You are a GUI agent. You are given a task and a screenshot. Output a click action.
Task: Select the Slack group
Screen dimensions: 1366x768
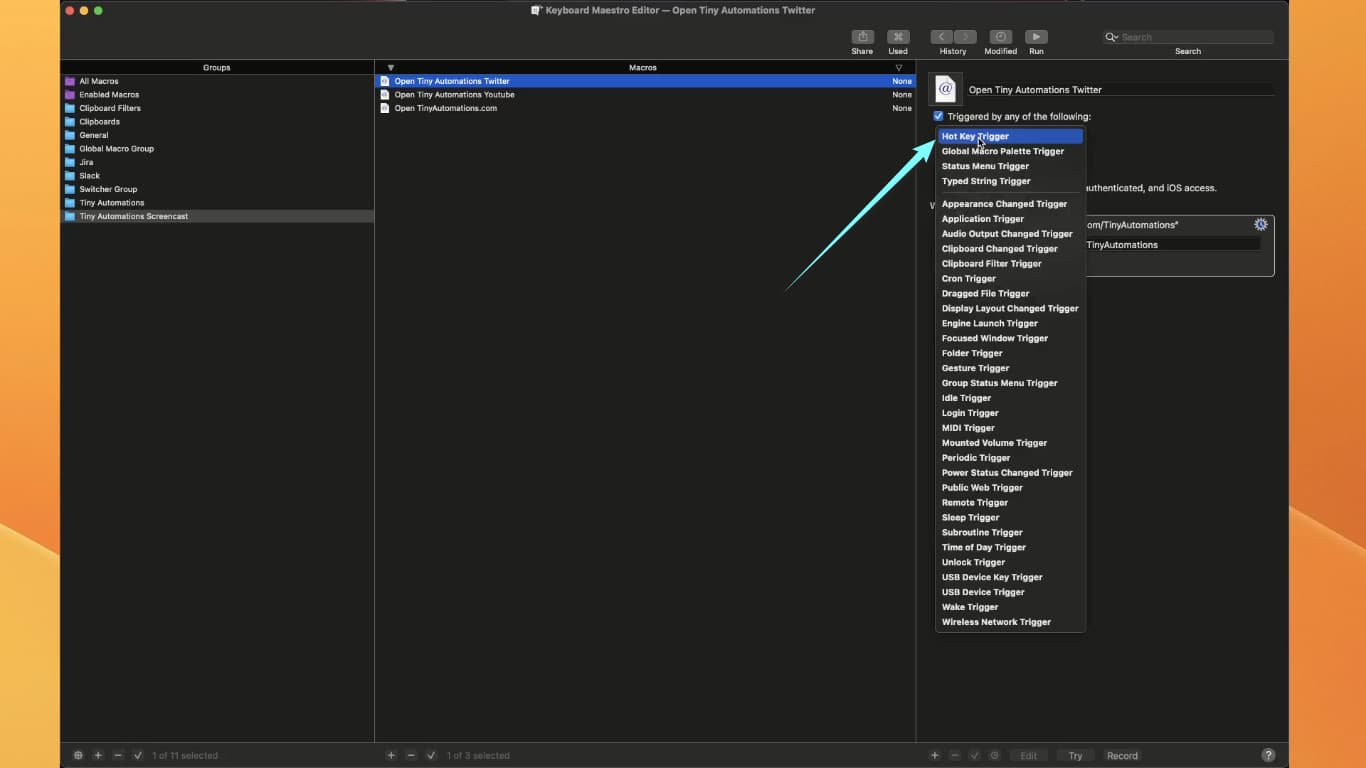[x=217, y=176]
